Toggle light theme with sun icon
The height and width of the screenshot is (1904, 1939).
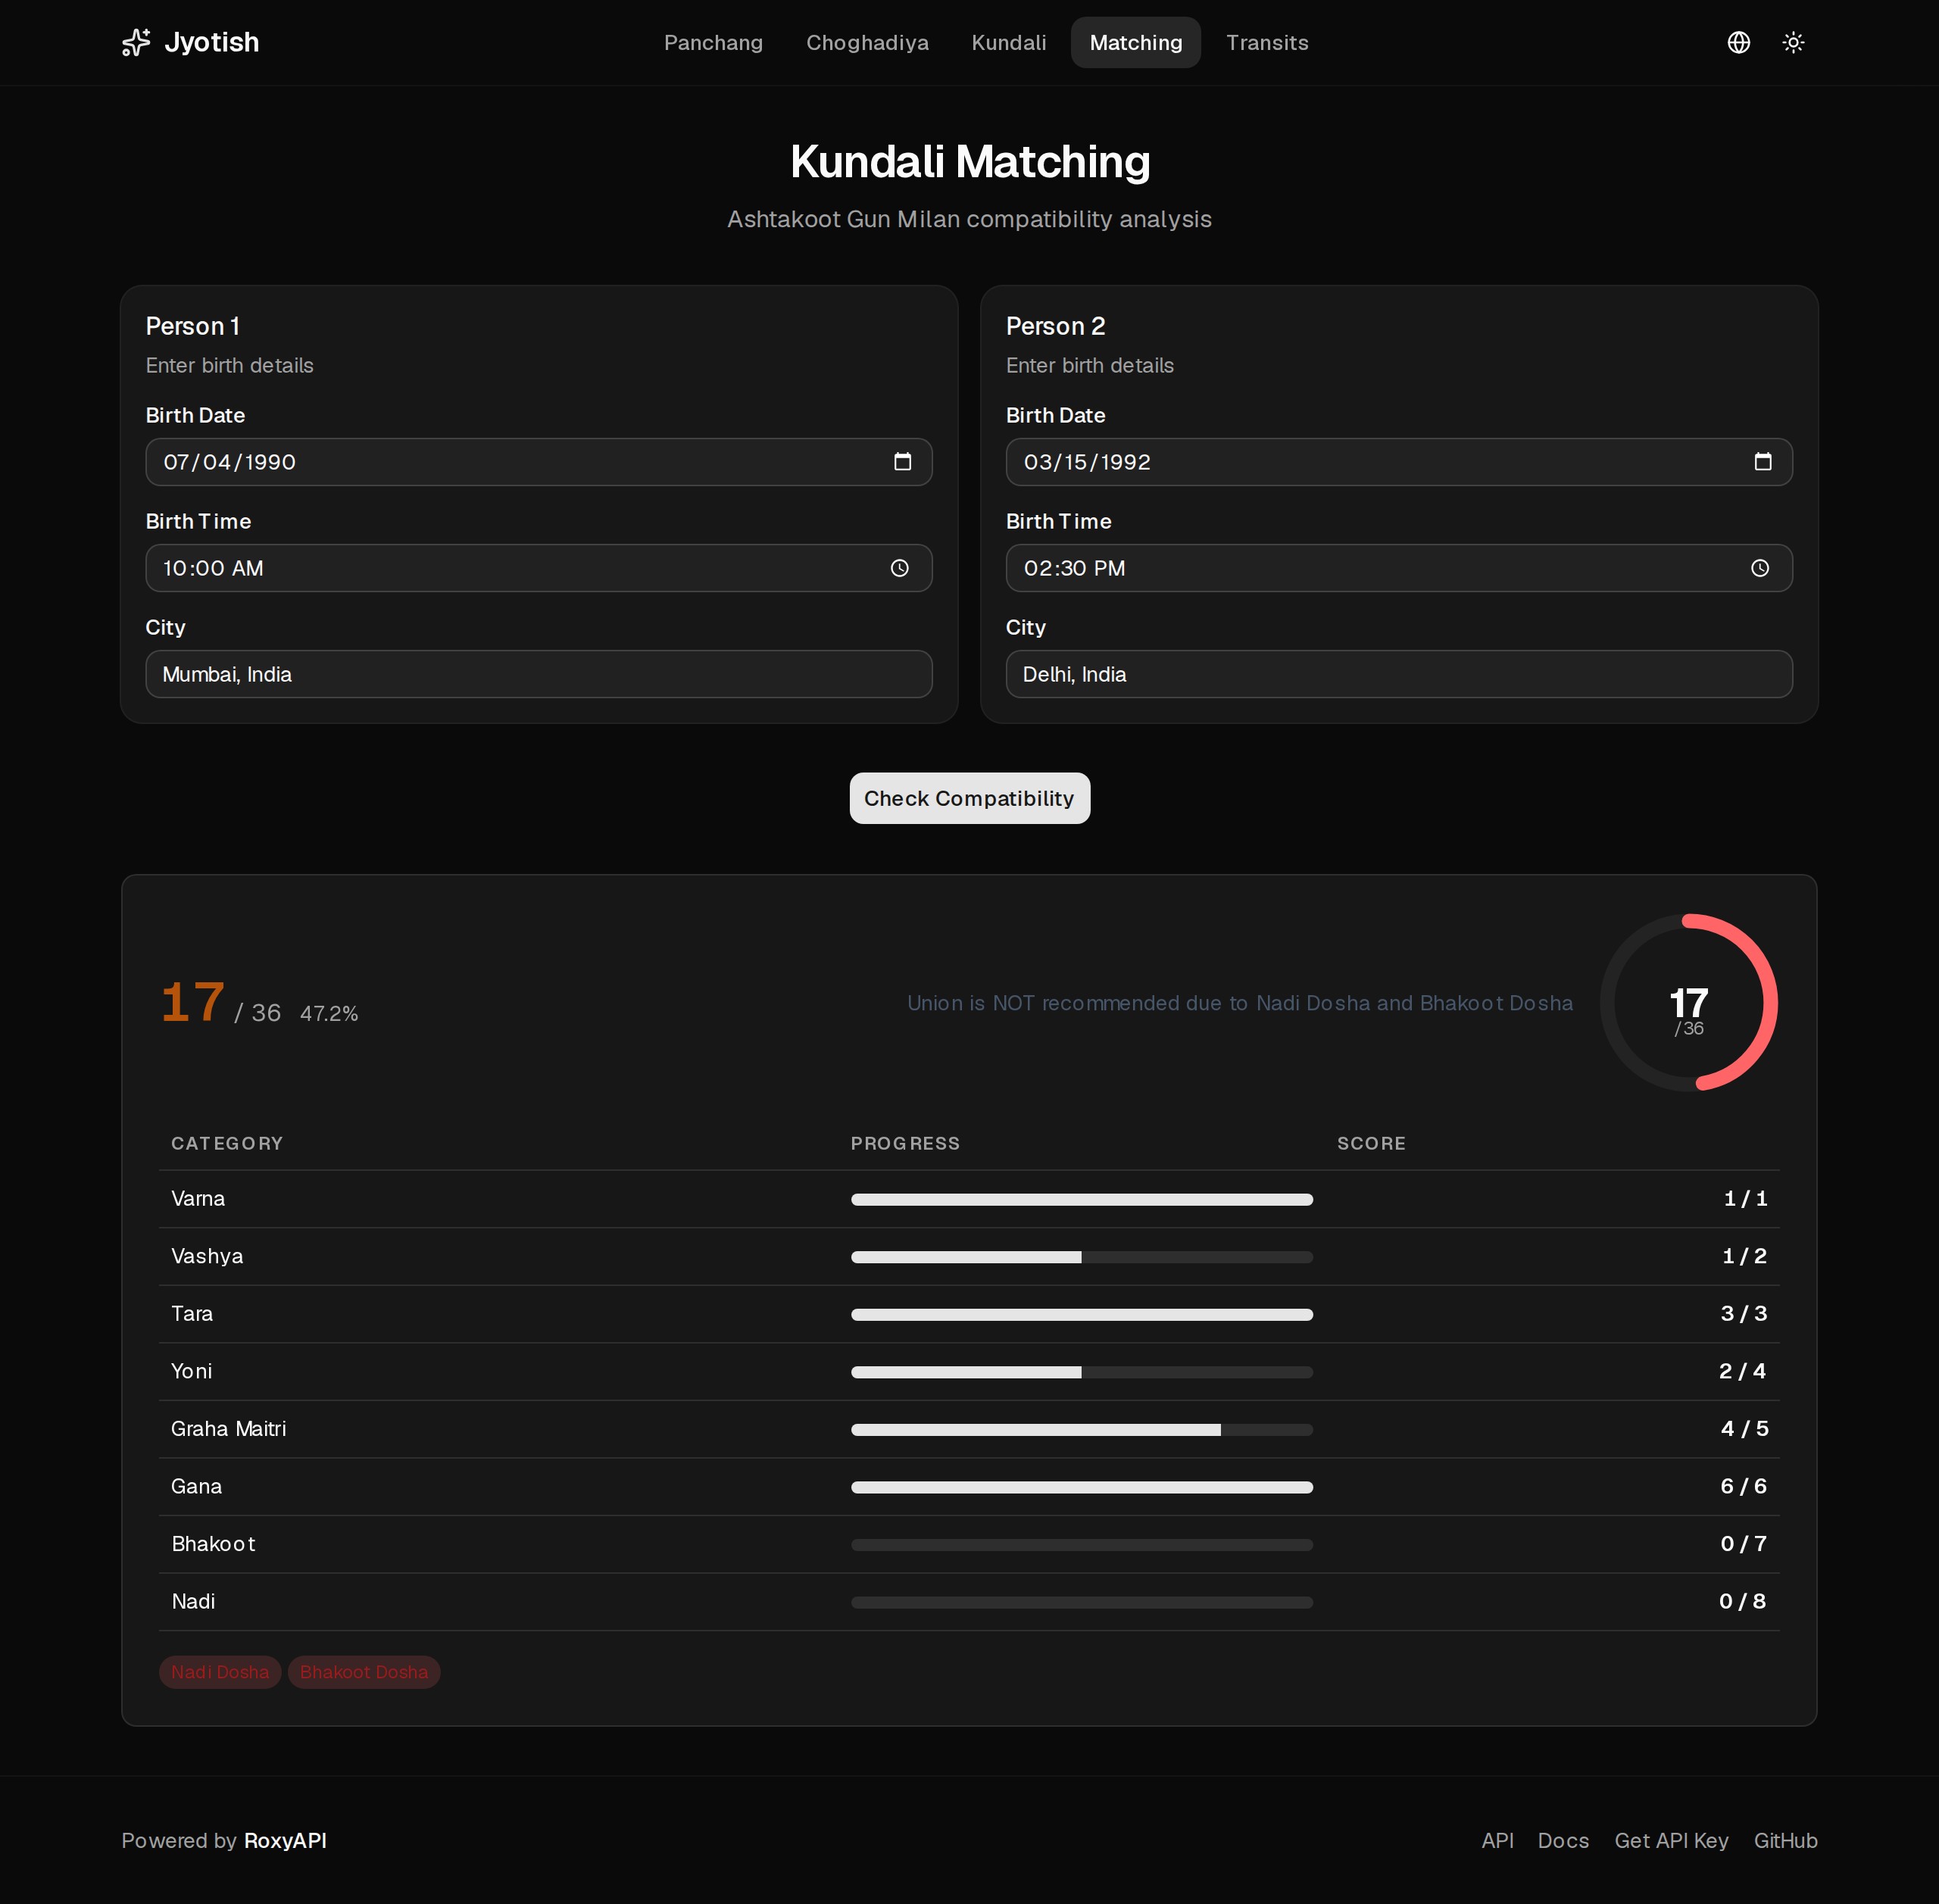click(1793, 42)
